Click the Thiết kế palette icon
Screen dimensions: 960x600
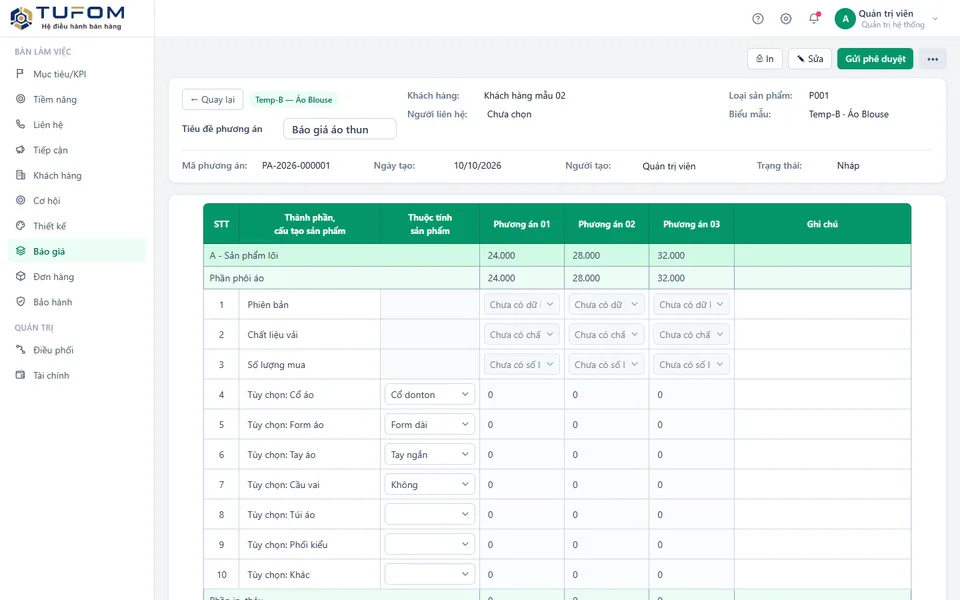pyautogui.click(x=20, y=225)
